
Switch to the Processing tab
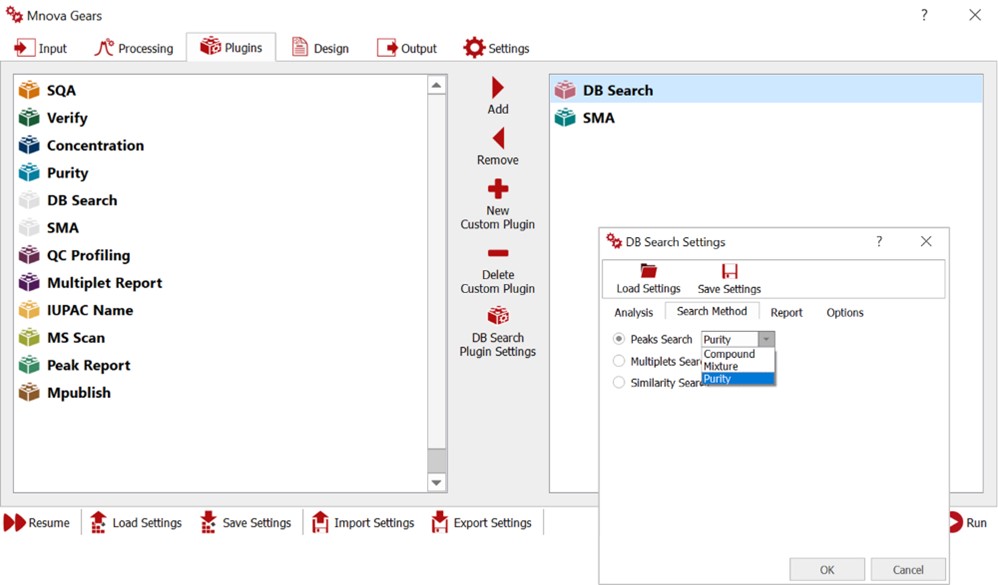pos(134,48)
